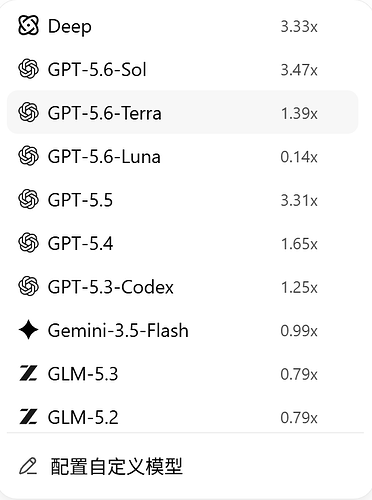Click the OpenAI logo beside GPT-5.6-Sol
Viewport: 372px width, 500px height.
click(x=28, y=69)
